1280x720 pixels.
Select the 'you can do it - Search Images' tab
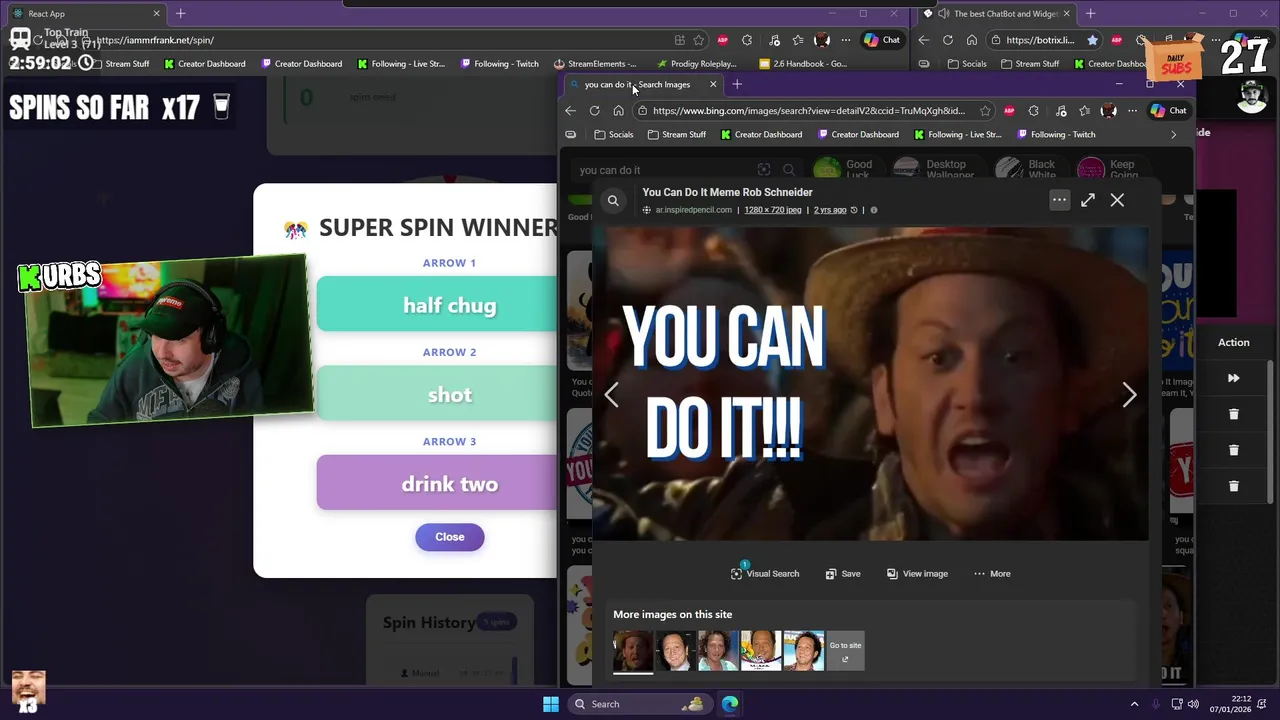[x=642, y=85]
